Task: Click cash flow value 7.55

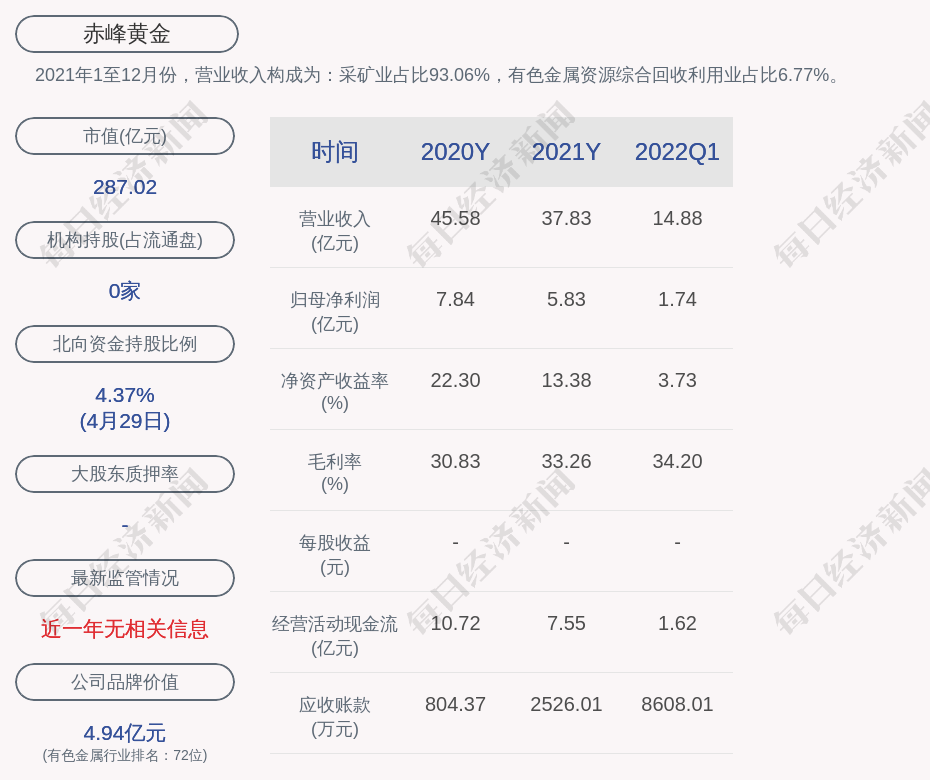Action: (566, 623)
